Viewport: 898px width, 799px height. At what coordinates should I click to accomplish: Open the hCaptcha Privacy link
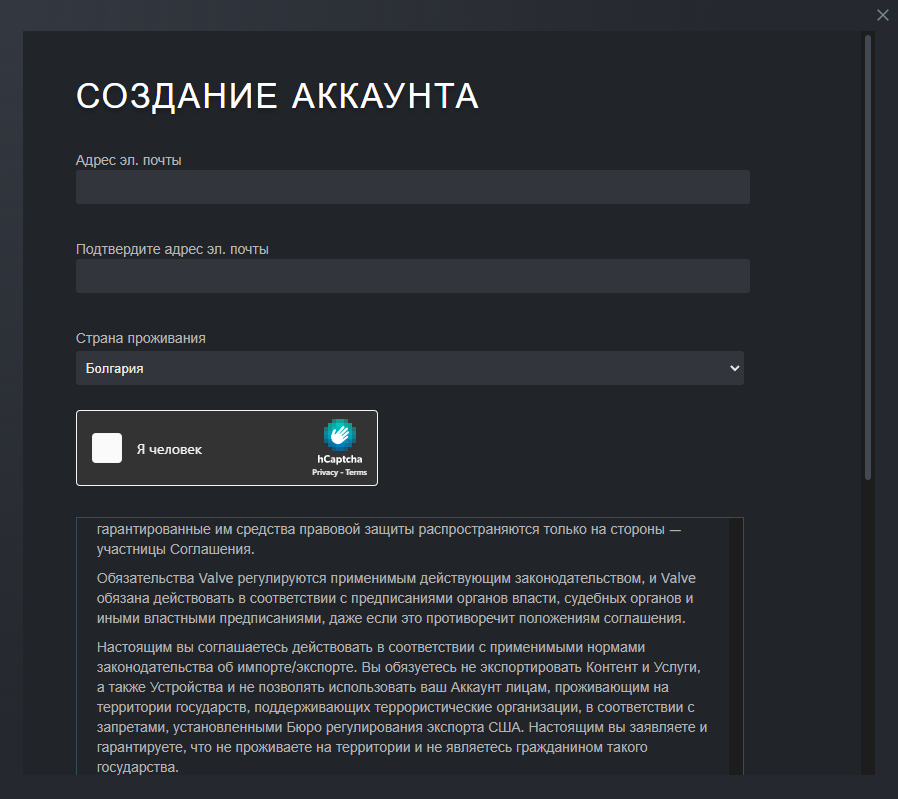point(325,472)
